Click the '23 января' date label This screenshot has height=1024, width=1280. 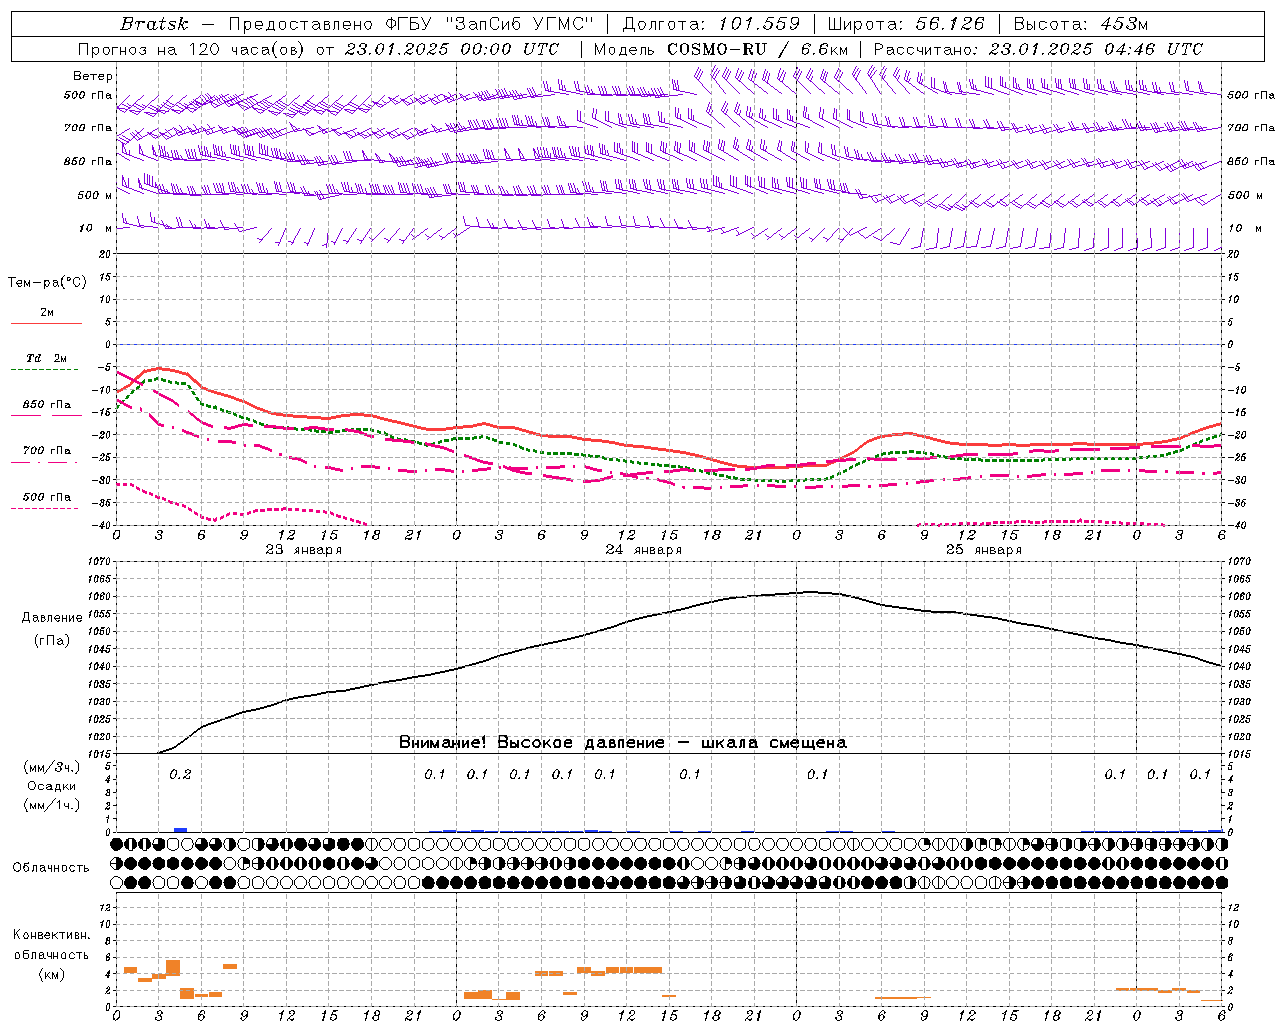304,550
